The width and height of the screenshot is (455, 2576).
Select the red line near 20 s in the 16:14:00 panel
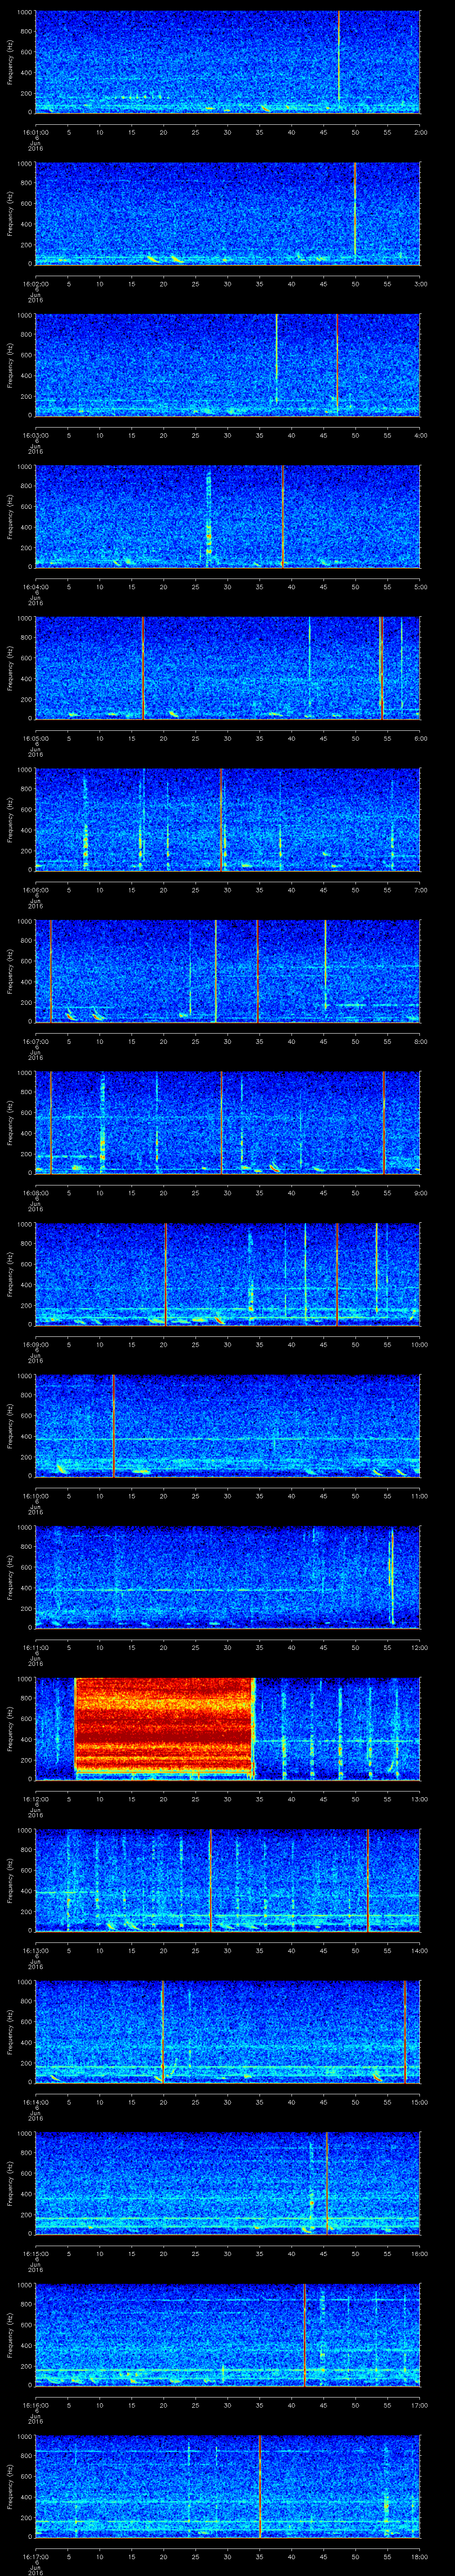click(162, 2030)
